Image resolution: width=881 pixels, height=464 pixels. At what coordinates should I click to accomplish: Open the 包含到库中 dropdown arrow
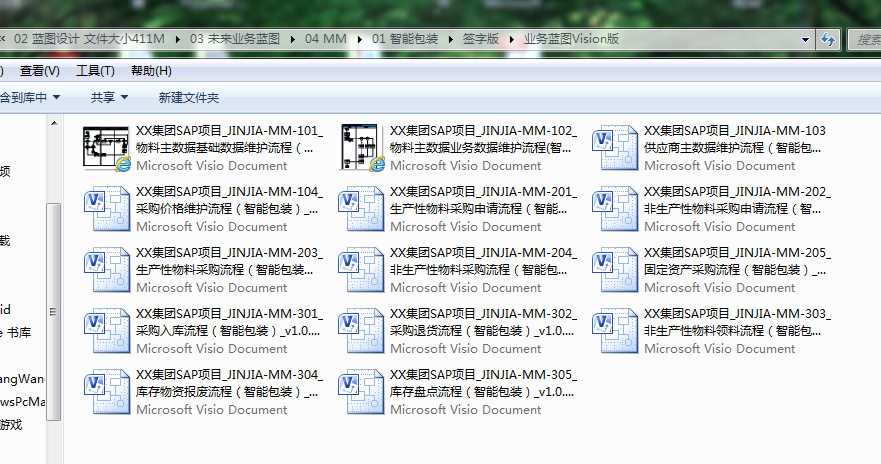click(56, 97)
